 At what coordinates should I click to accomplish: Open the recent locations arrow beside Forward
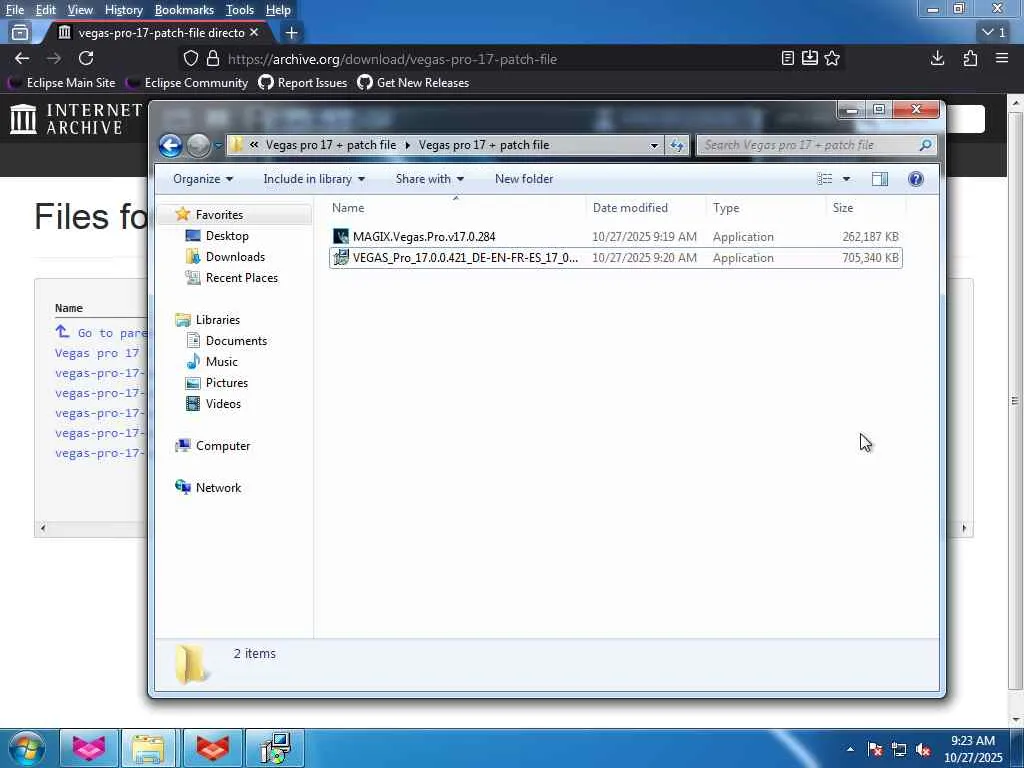point(218,145)
